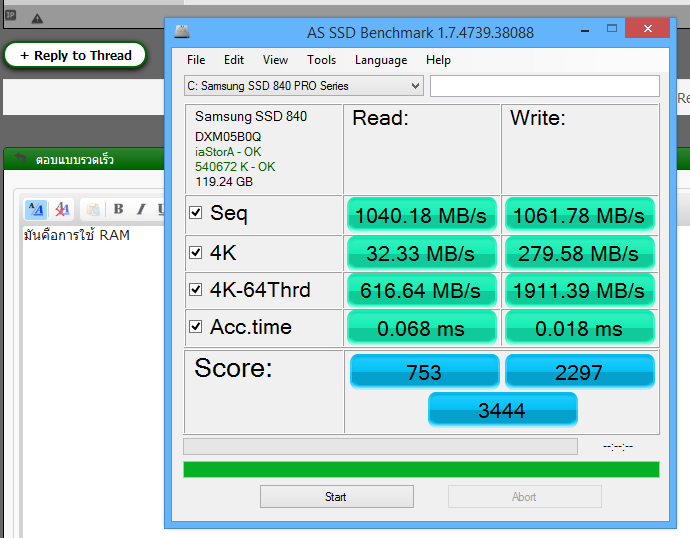The height and width of the screenshot is (538, 690).
Task: Close the AS SSD Benchmark window
Action: [x=647, y=29]
